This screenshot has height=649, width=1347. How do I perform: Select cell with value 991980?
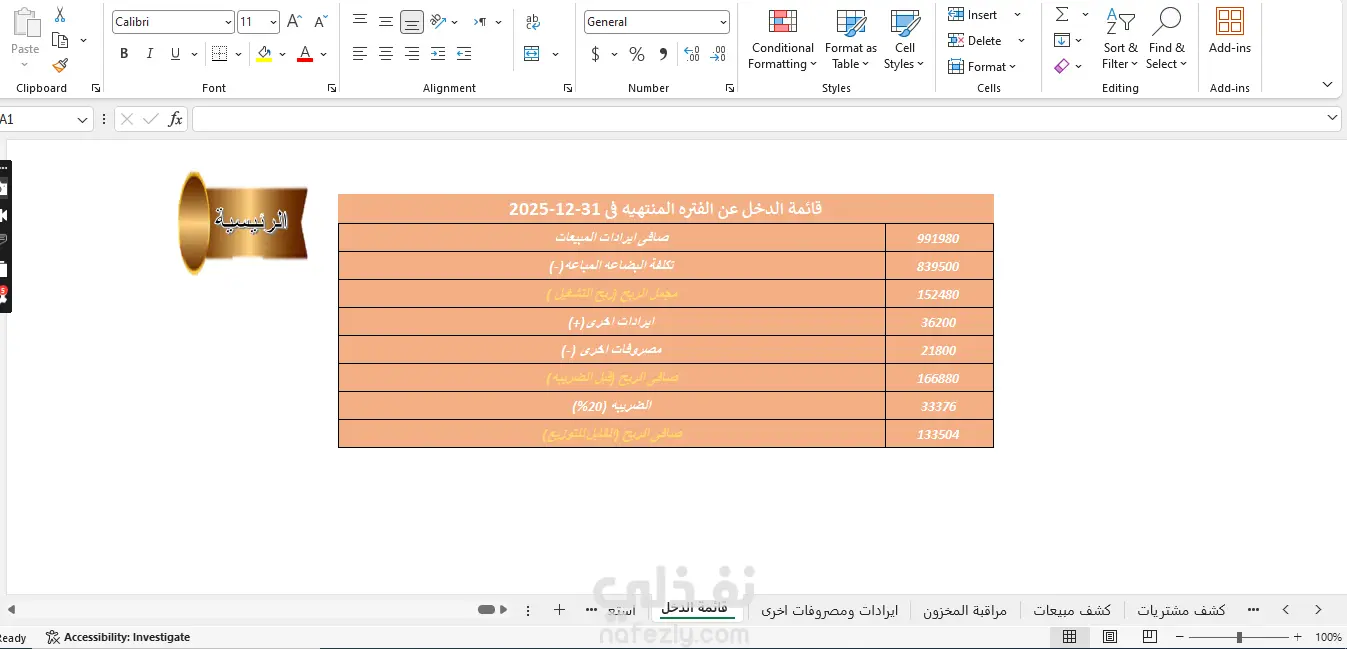(939, 238)
